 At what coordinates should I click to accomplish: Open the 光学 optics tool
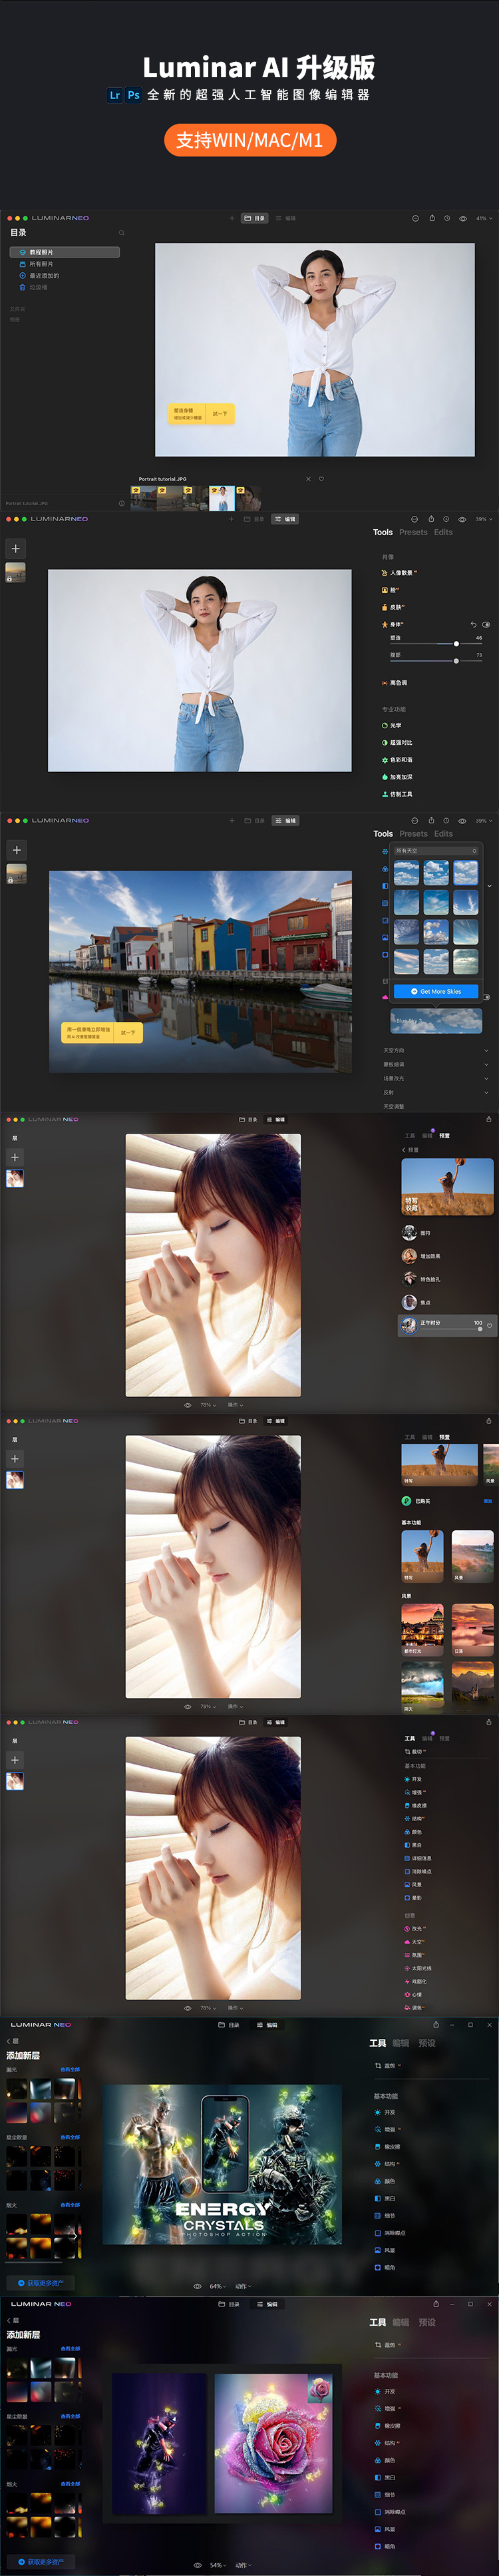click(x=391, y=726)
